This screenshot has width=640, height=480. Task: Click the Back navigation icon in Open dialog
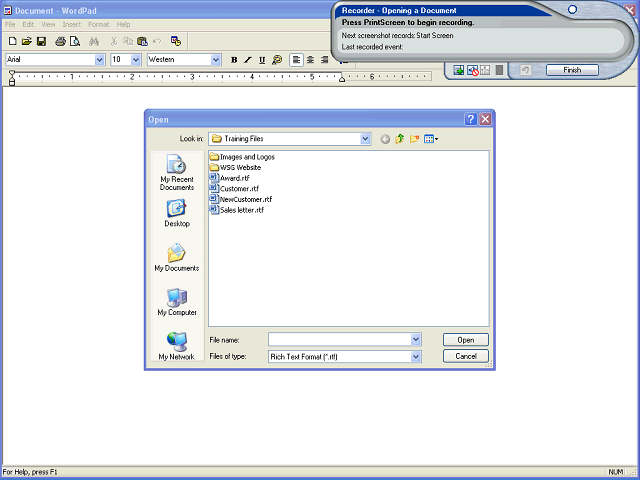(x=385, y=139)
